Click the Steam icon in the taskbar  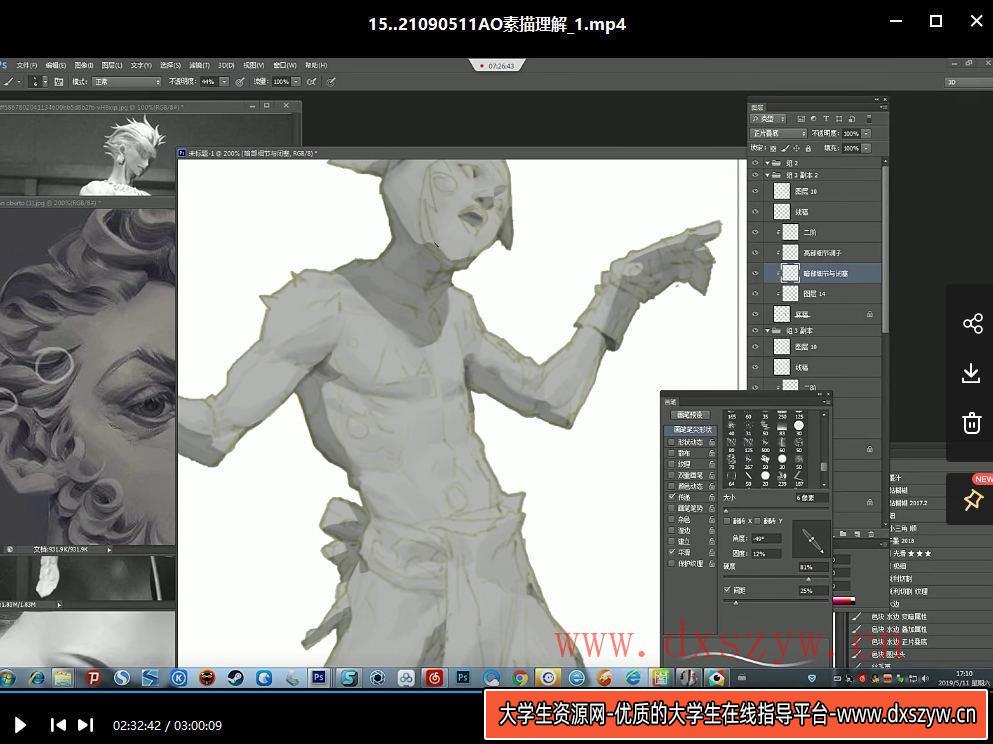pos(235,678)
